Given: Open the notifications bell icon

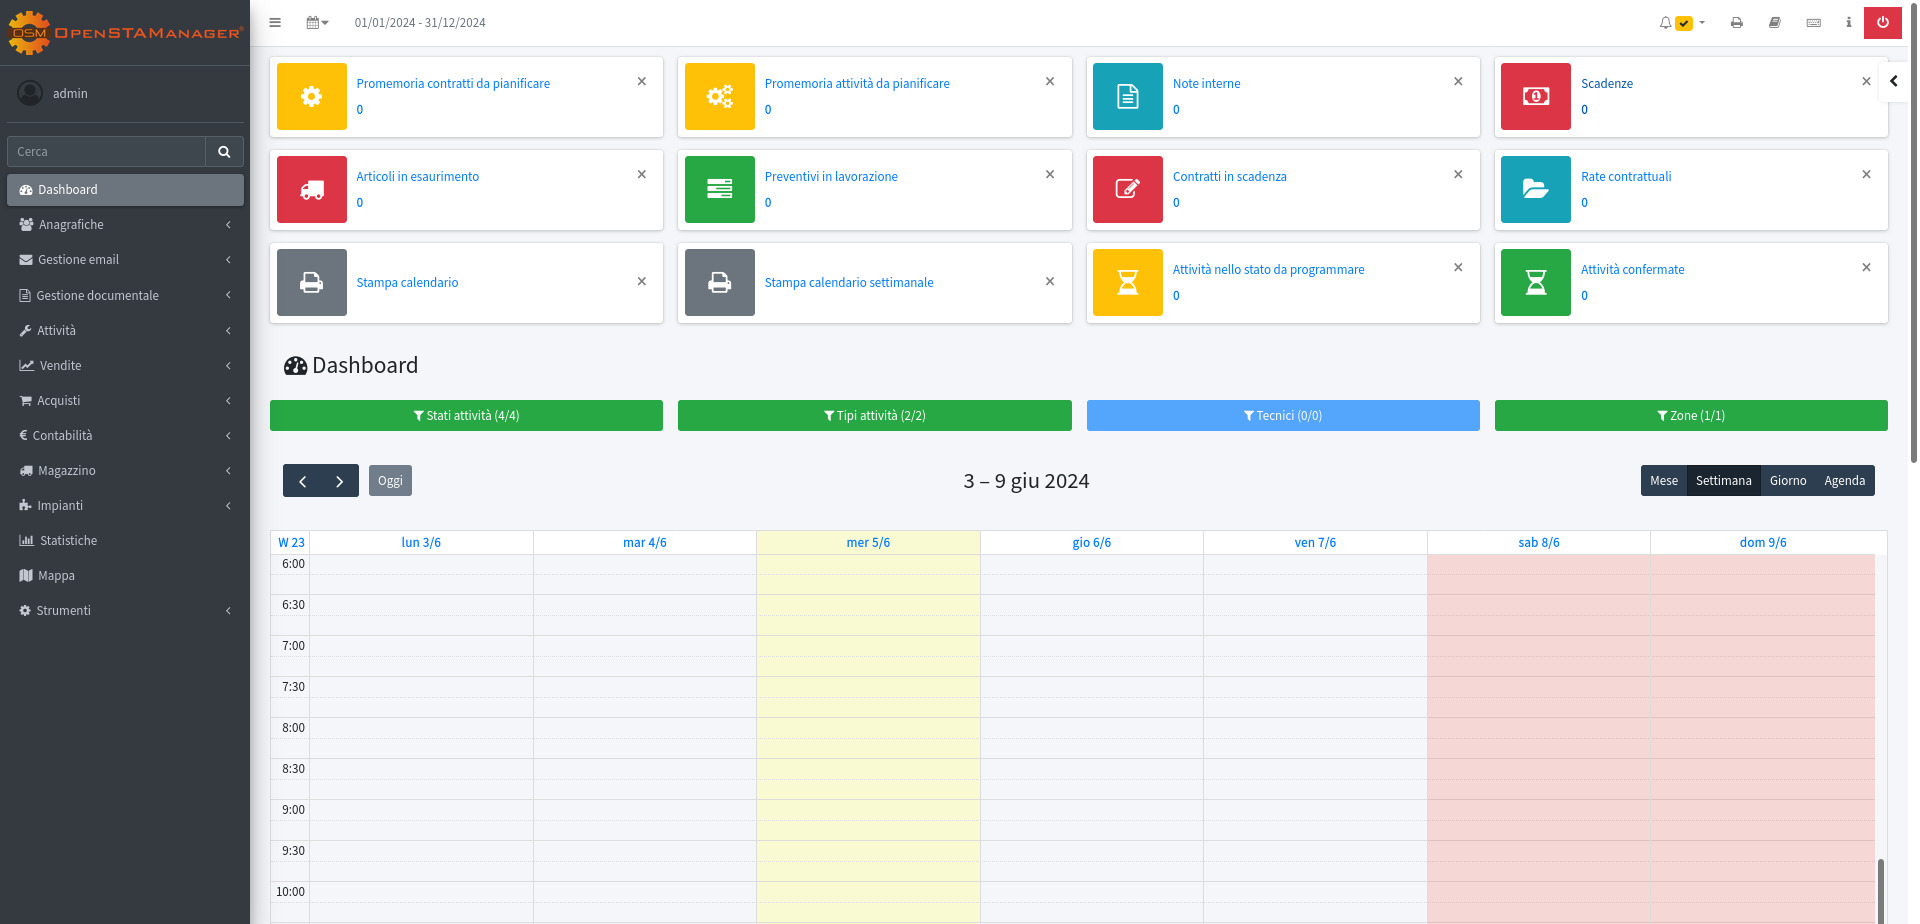Looking at the screenshot, I should [1665, 22].
